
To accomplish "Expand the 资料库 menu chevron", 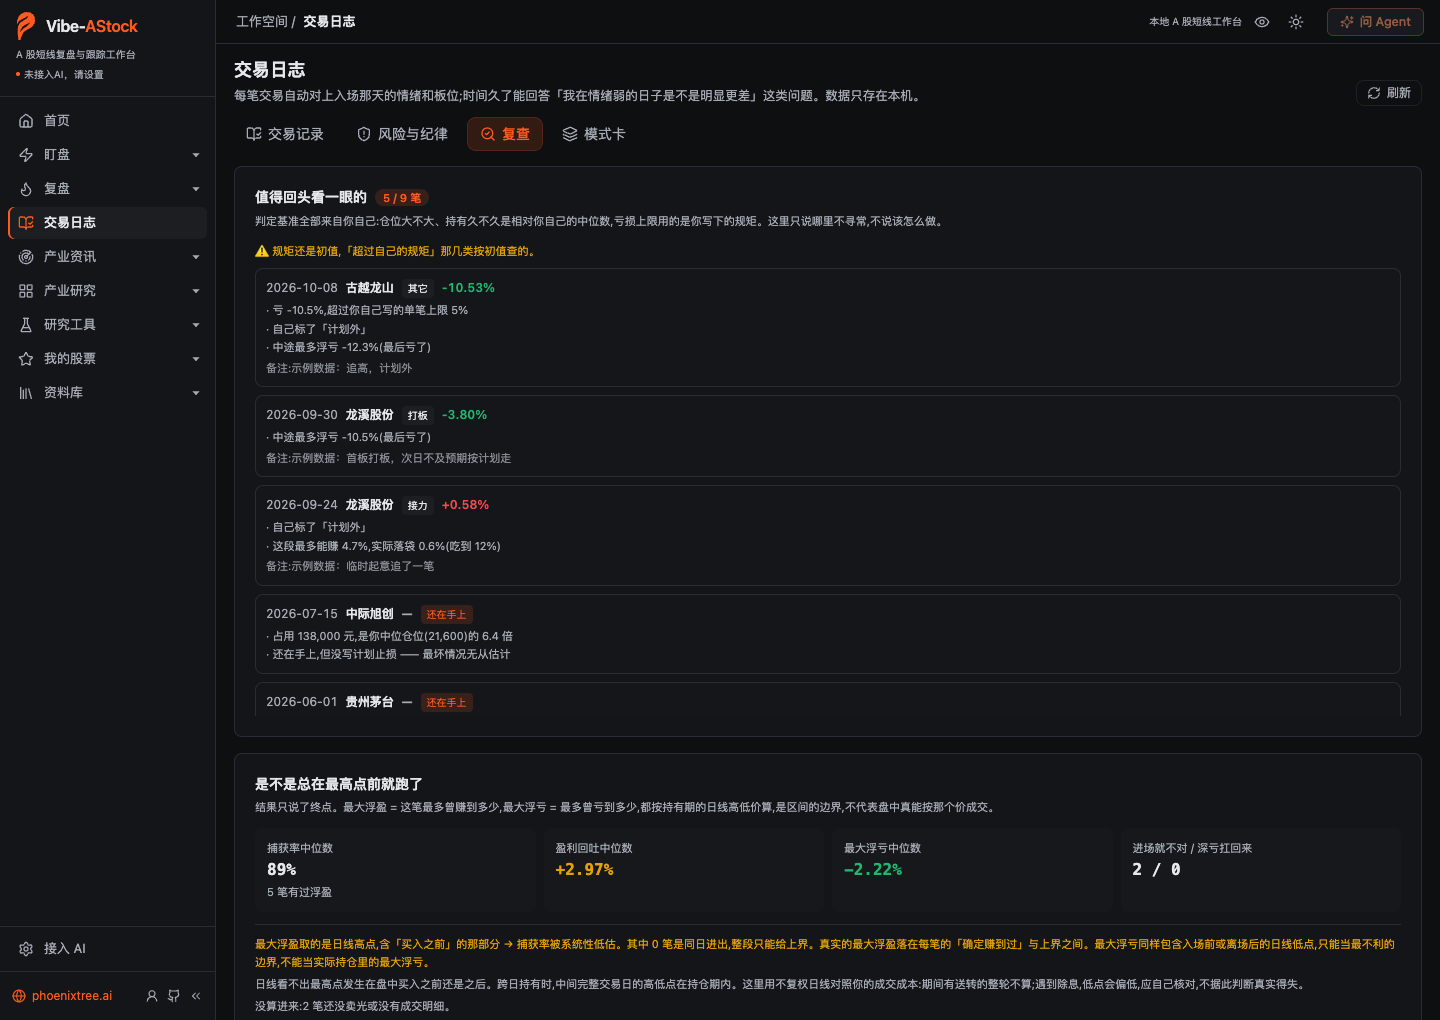I will click(x=196, y=393).
